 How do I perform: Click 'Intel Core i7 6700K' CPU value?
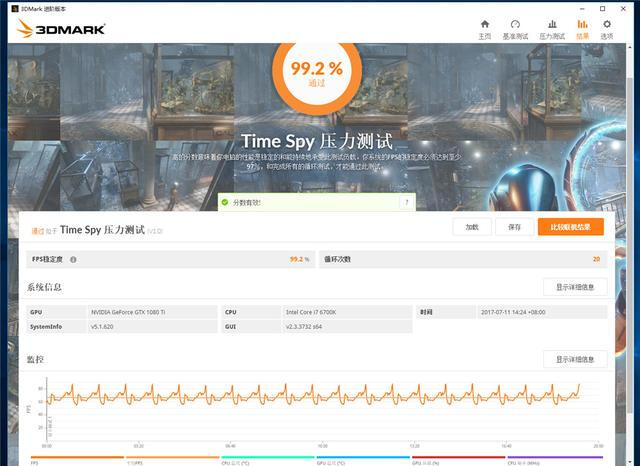311,312
